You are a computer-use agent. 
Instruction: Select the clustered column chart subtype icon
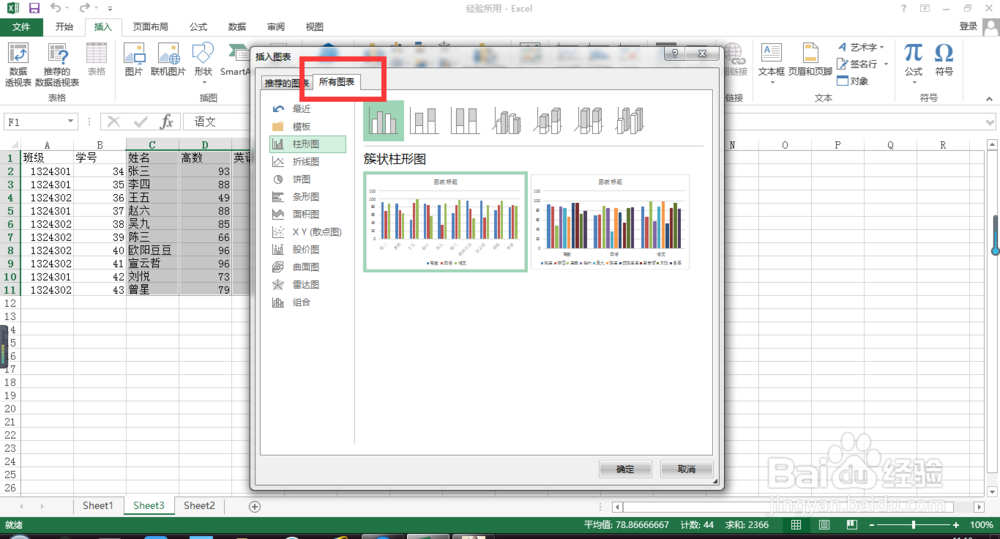click(383, 121)
